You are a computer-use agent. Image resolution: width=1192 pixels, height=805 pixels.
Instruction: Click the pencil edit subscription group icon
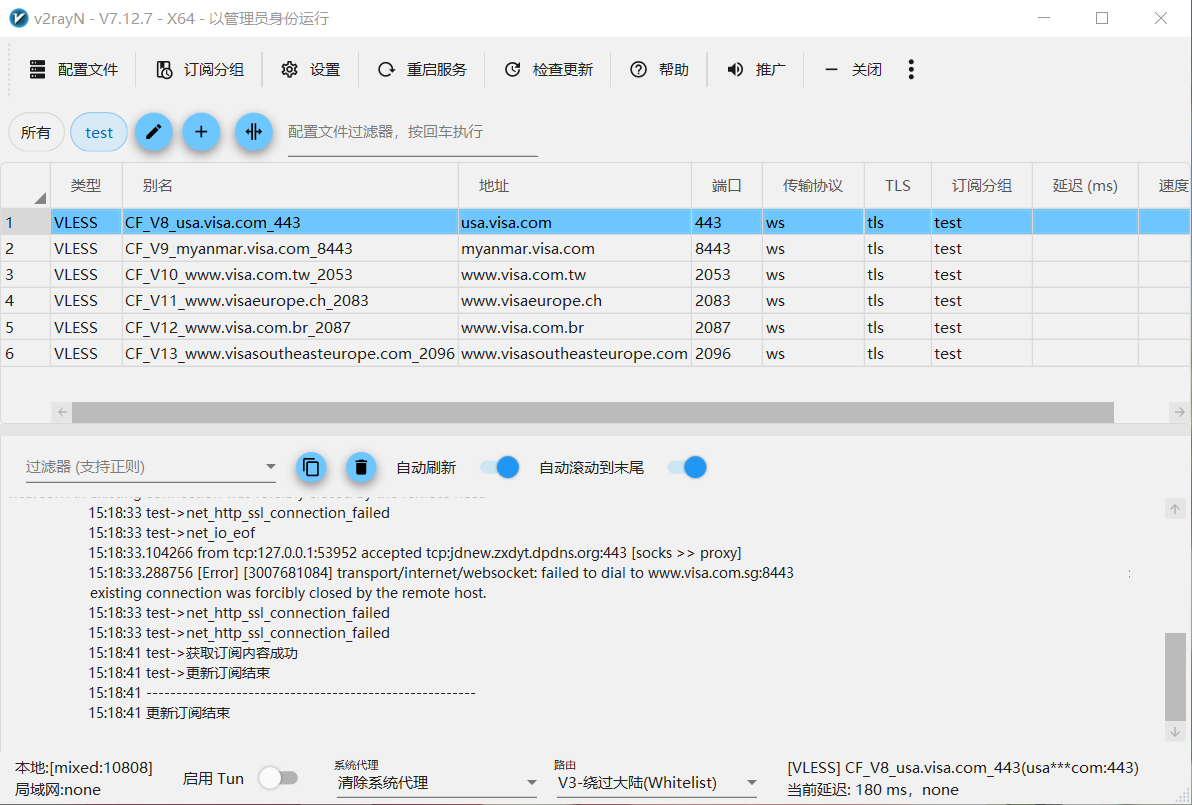coord(153,132)
